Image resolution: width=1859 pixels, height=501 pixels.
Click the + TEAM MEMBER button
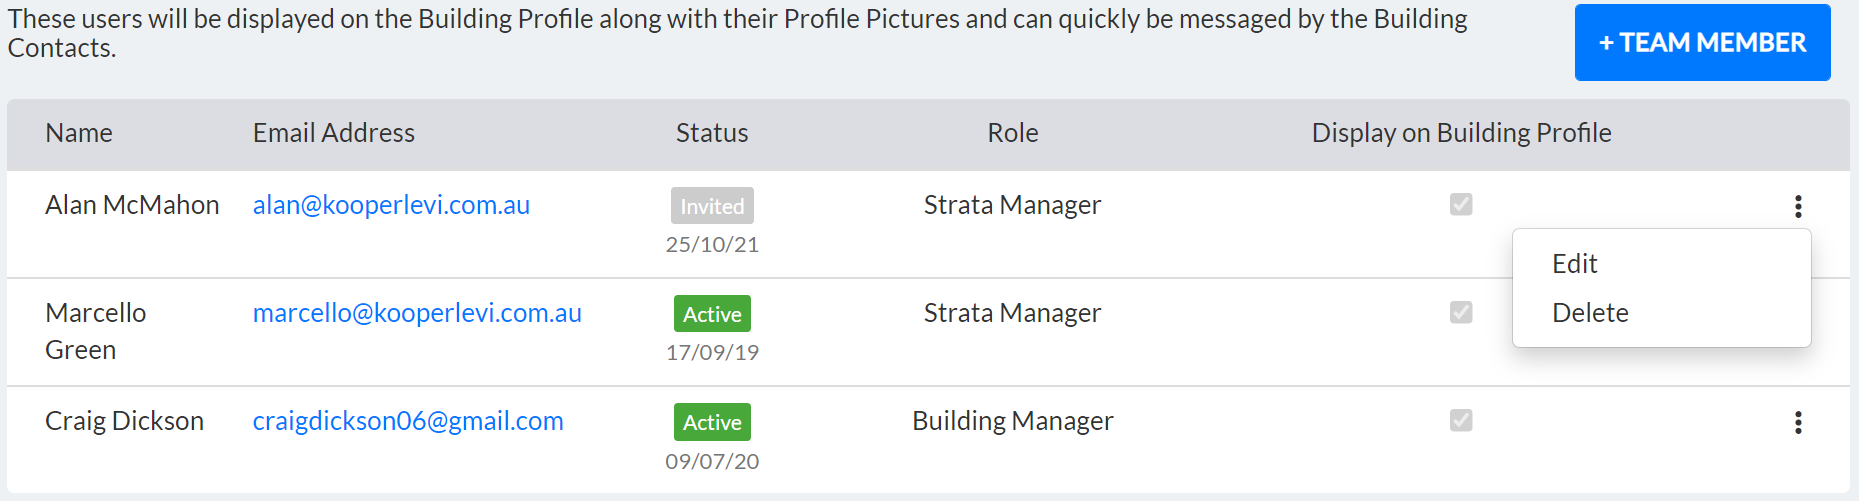click(1702, 43)
